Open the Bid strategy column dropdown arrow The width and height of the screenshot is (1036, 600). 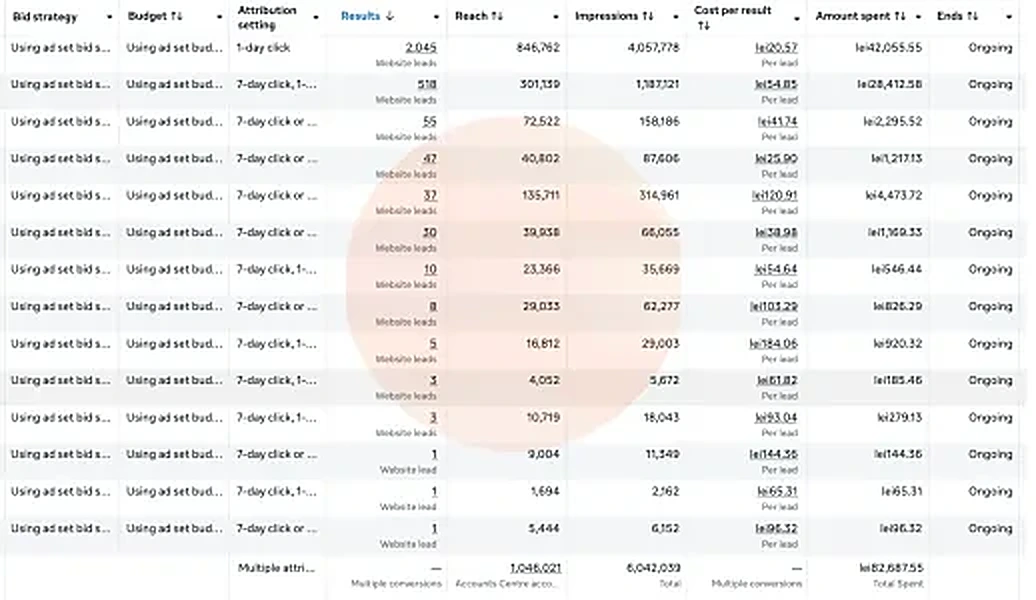point(109,17)
